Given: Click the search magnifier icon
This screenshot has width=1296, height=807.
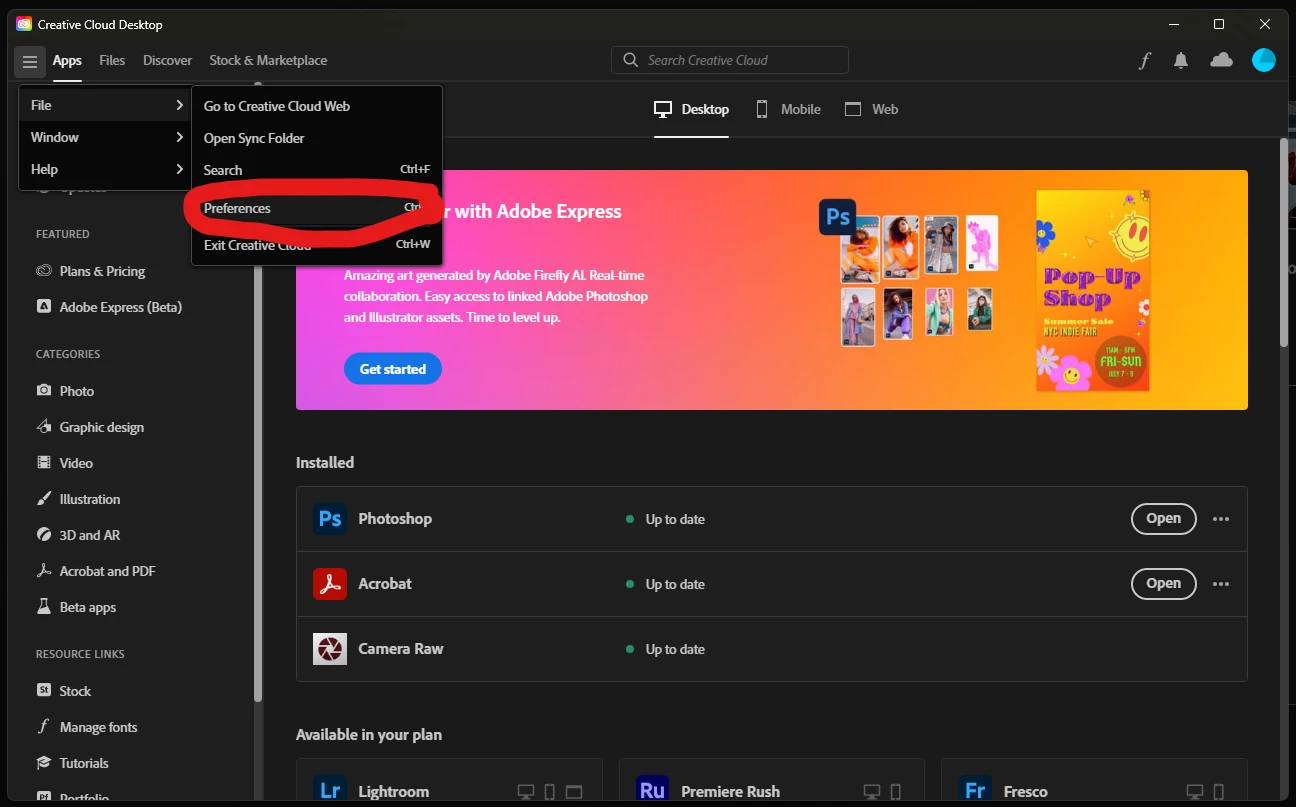Looking at the screenshot, I should (x=630, y=60).
